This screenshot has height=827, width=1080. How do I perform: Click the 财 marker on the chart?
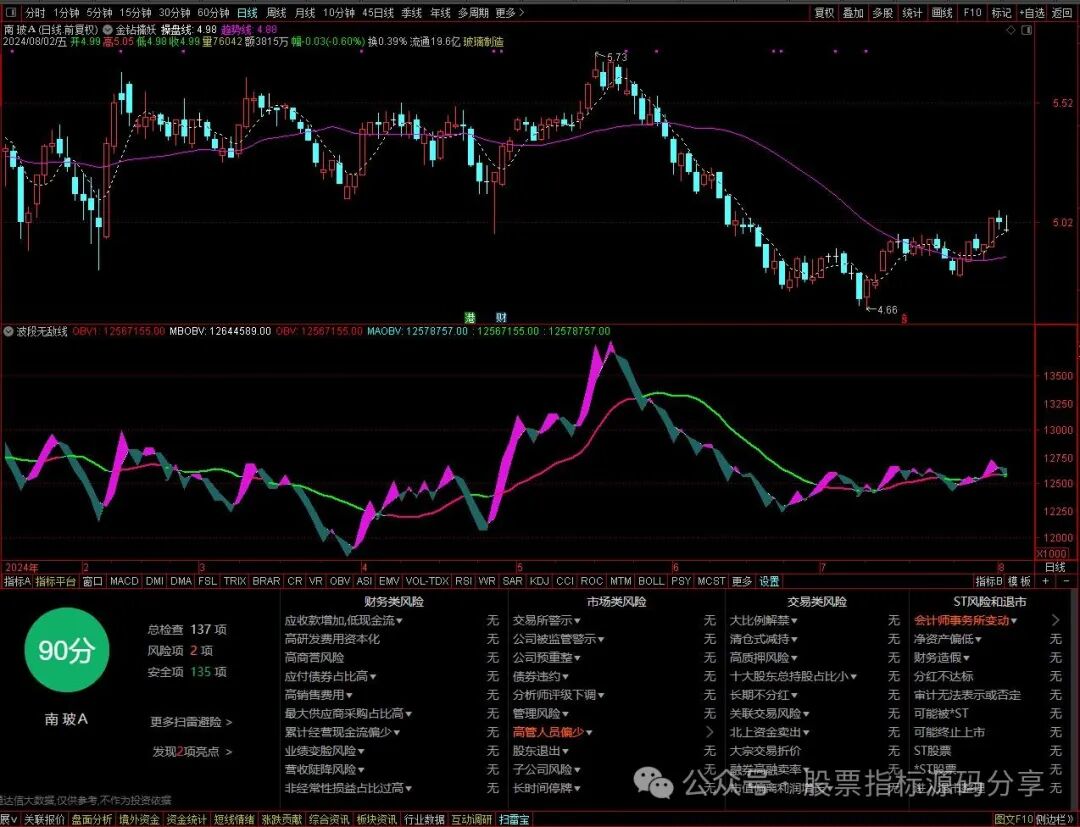pyautogui.click(x=501, y=317)
